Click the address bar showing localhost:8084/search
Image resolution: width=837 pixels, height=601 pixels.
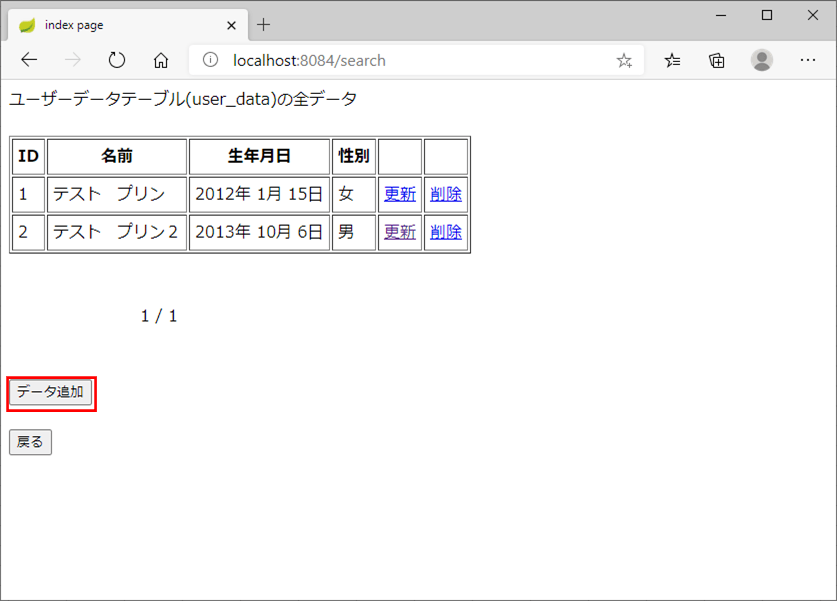tap(400, 60)
